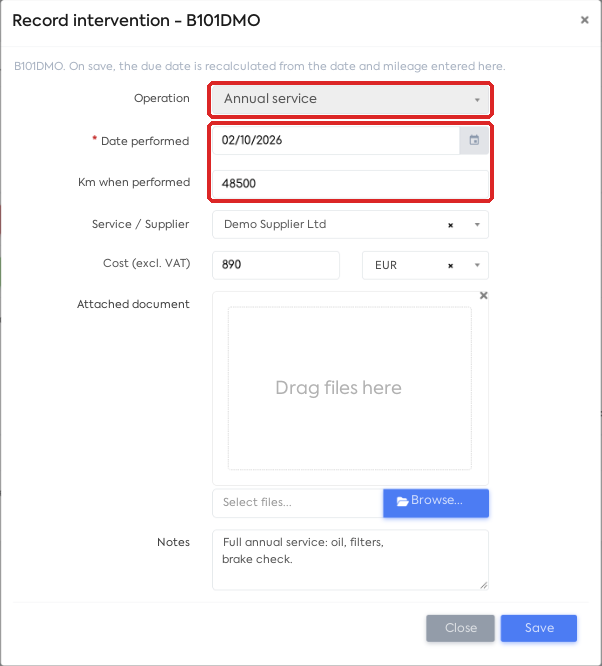
Task: Open the calendar picker for Date performed
Action: coord(474,140)
